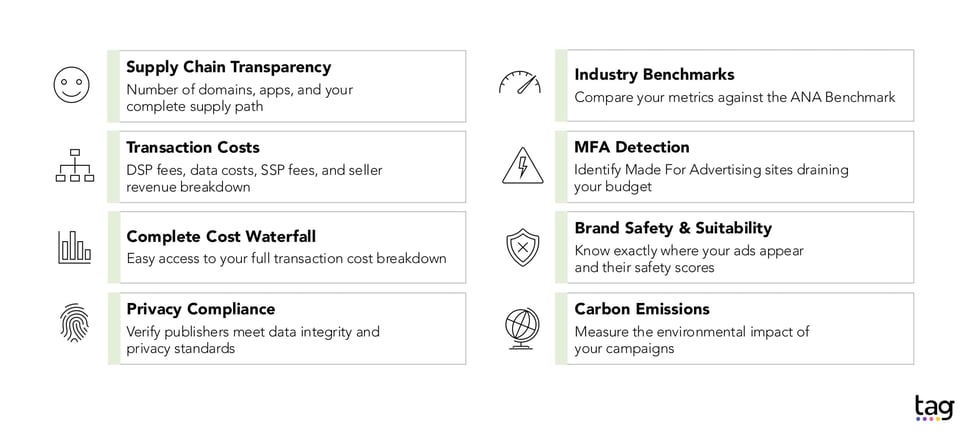Click the Made For Advertising sites description
Image resolution: width=973 pixels, height=440 pixels.
711,178
